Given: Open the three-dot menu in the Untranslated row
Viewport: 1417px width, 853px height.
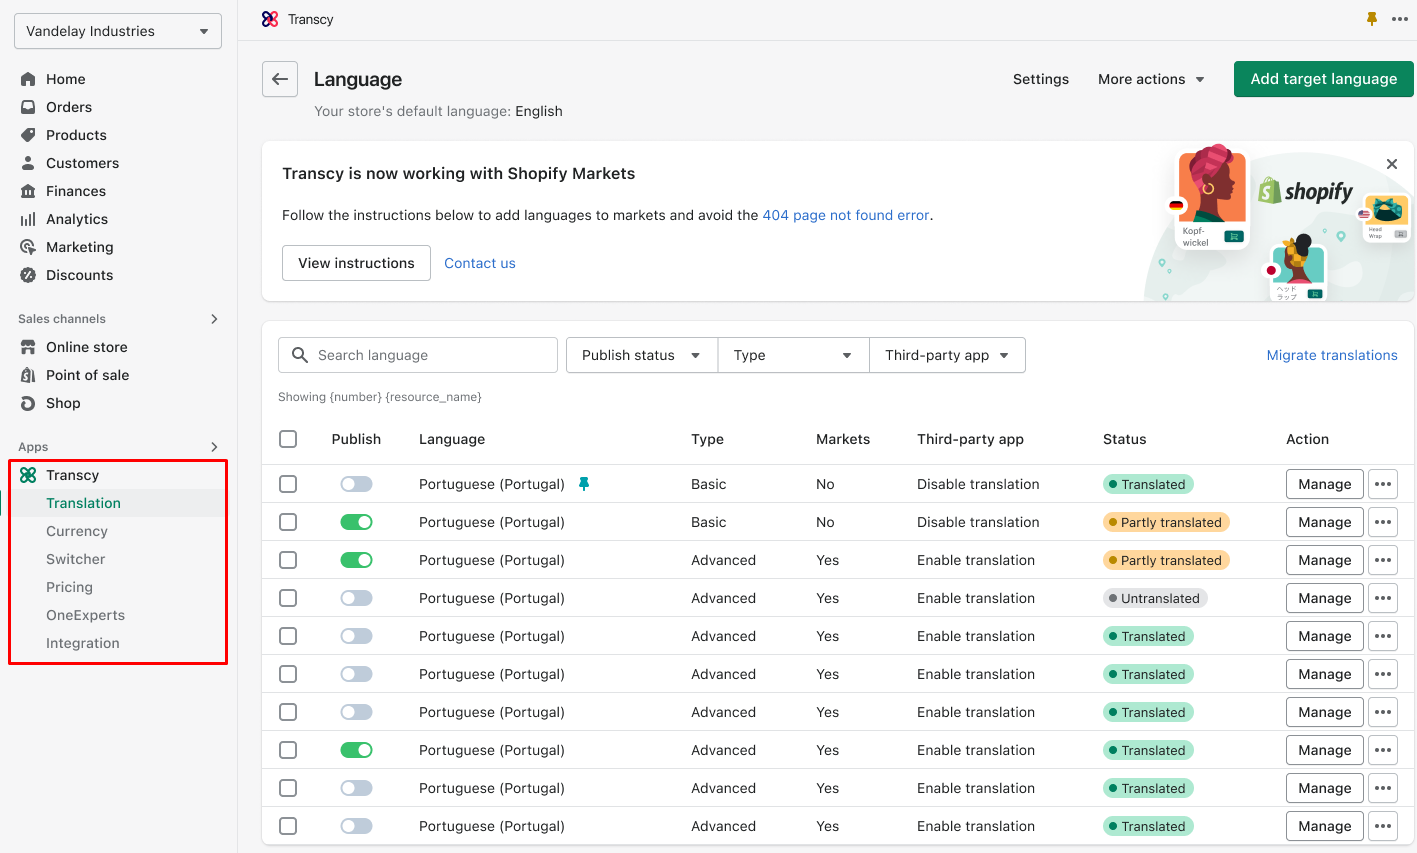Looking at the screenshot, I should [1383, 598].
